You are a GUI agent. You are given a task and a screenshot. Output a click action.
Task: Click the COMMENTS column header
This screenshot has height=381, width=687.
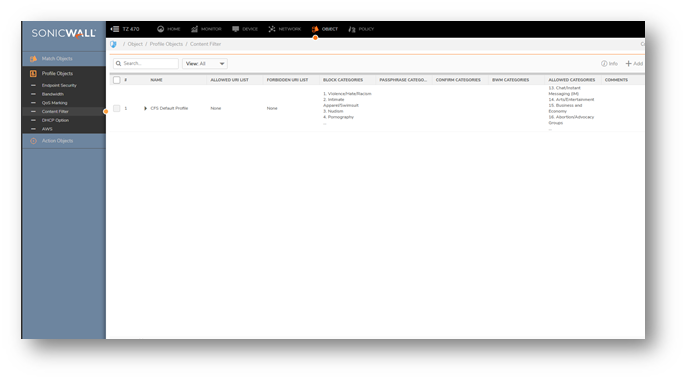point(616,80)
